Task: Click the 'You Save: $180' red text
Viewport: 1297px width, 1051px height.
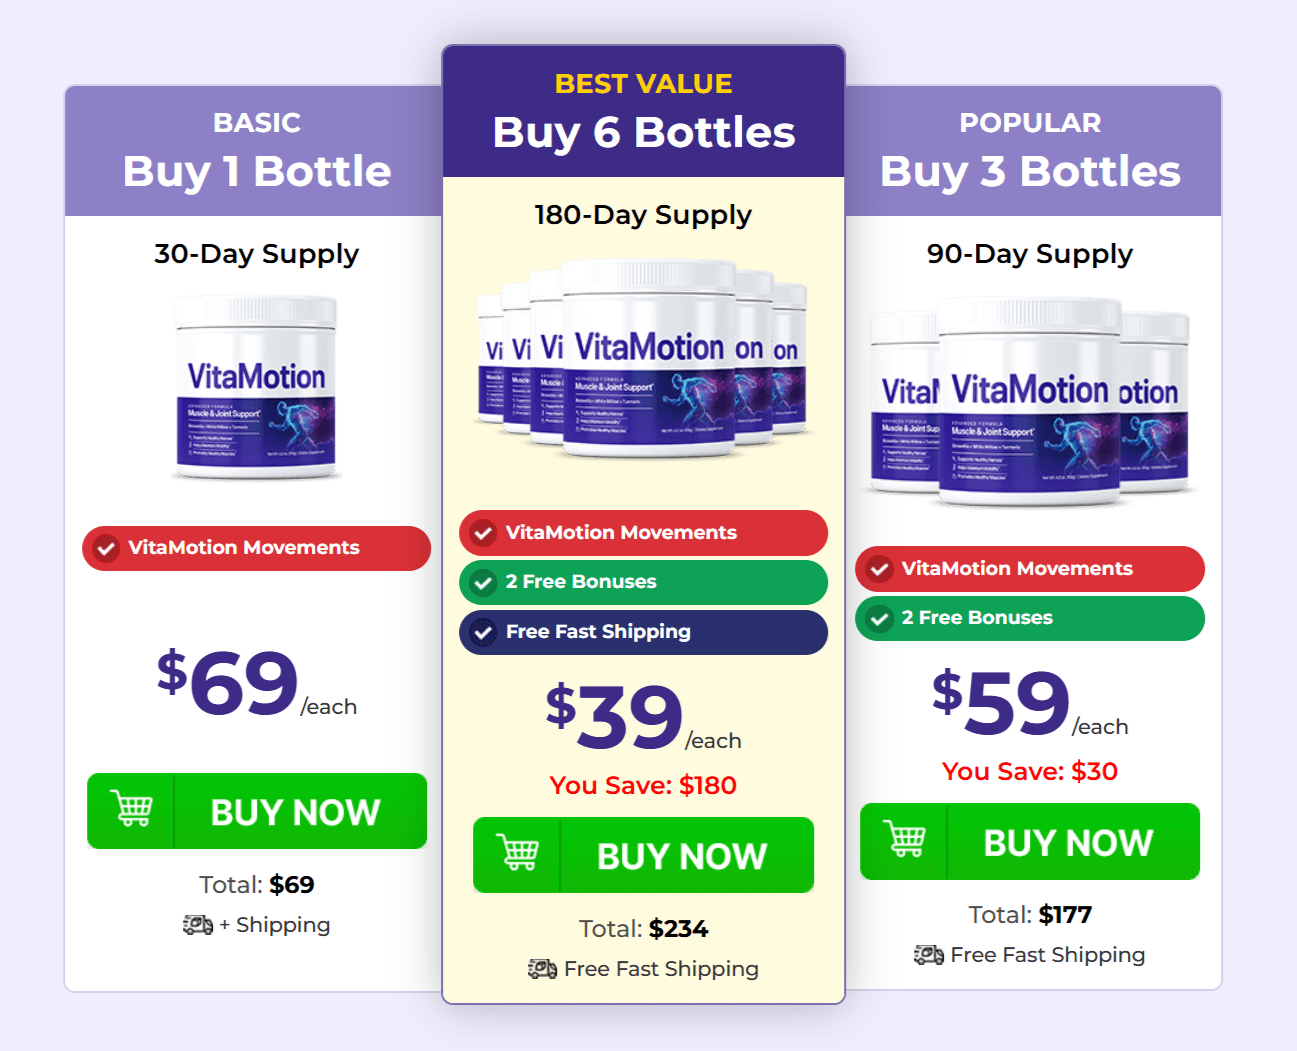Action: pos(643,785)
